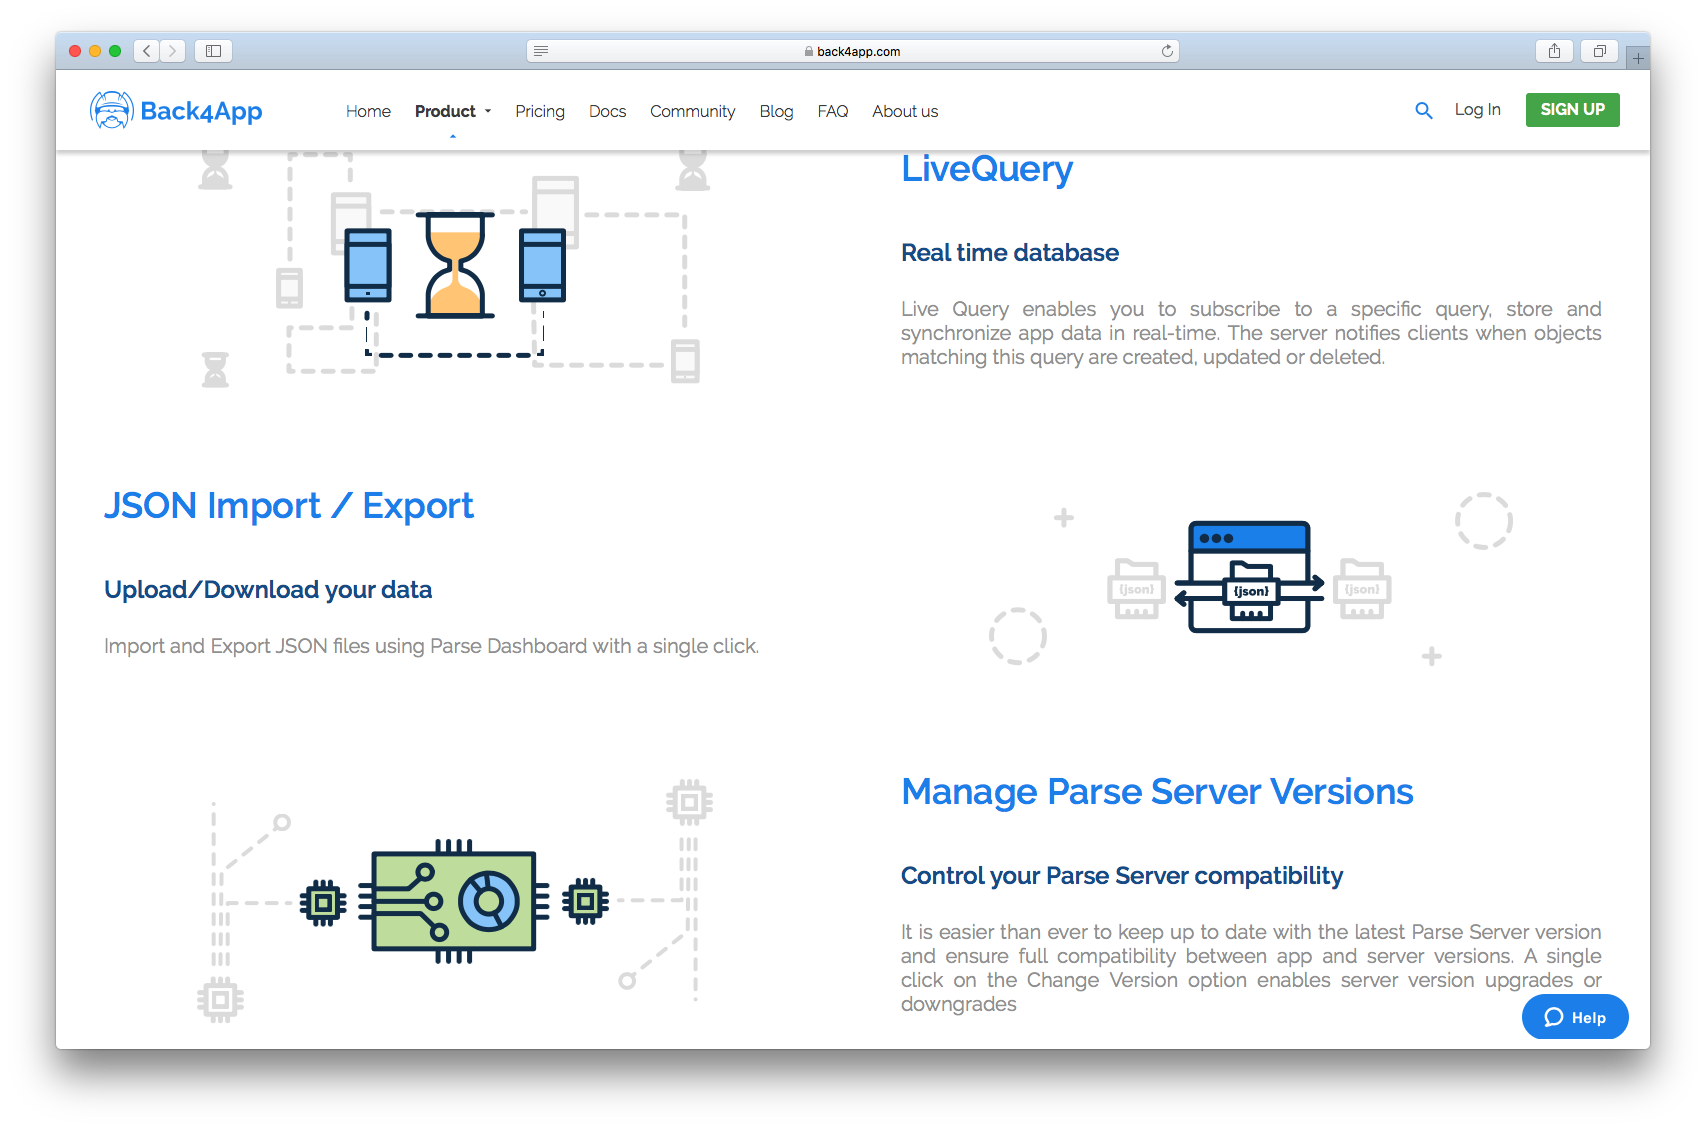The width and height of the screenshot is (1706, 1129).
Task: Click the orange hourglass LiveQuery illustration
Action: (x=455, y=265)
